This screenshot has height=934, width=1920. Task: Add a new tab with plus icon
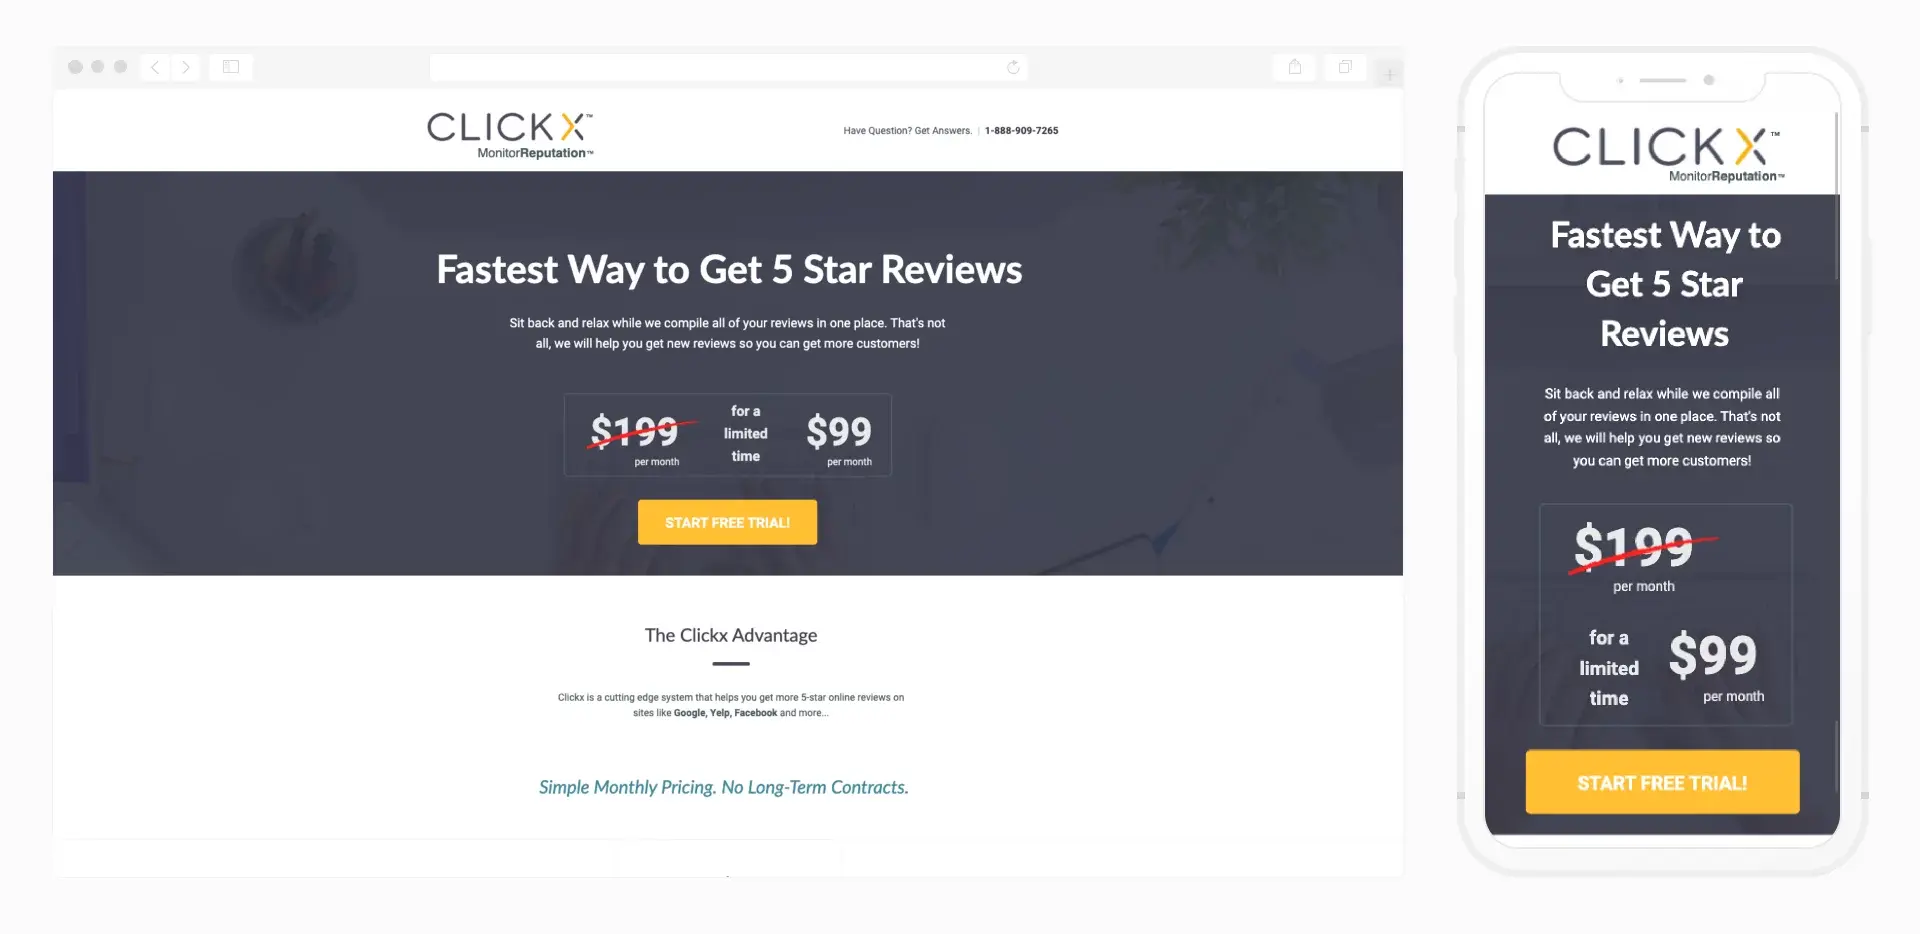[x=1389, y=74]
